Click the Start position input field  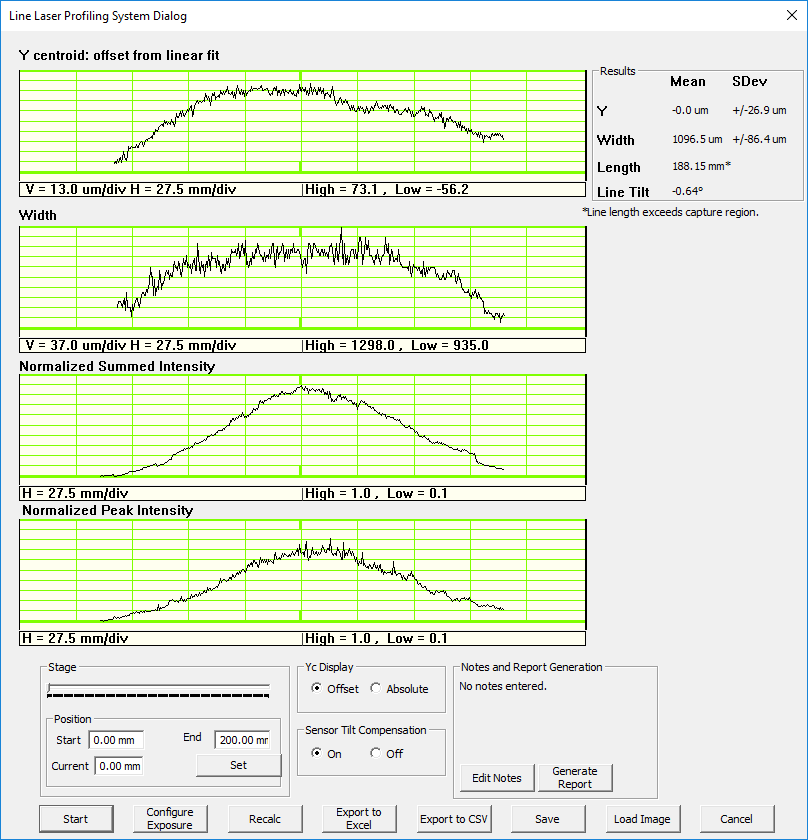(118, 740)
